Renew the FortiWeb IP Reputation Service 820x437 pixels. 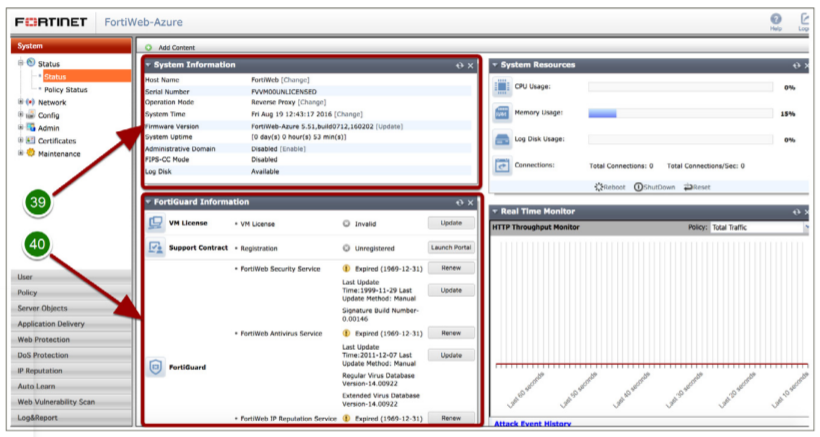tap(451, 418)
